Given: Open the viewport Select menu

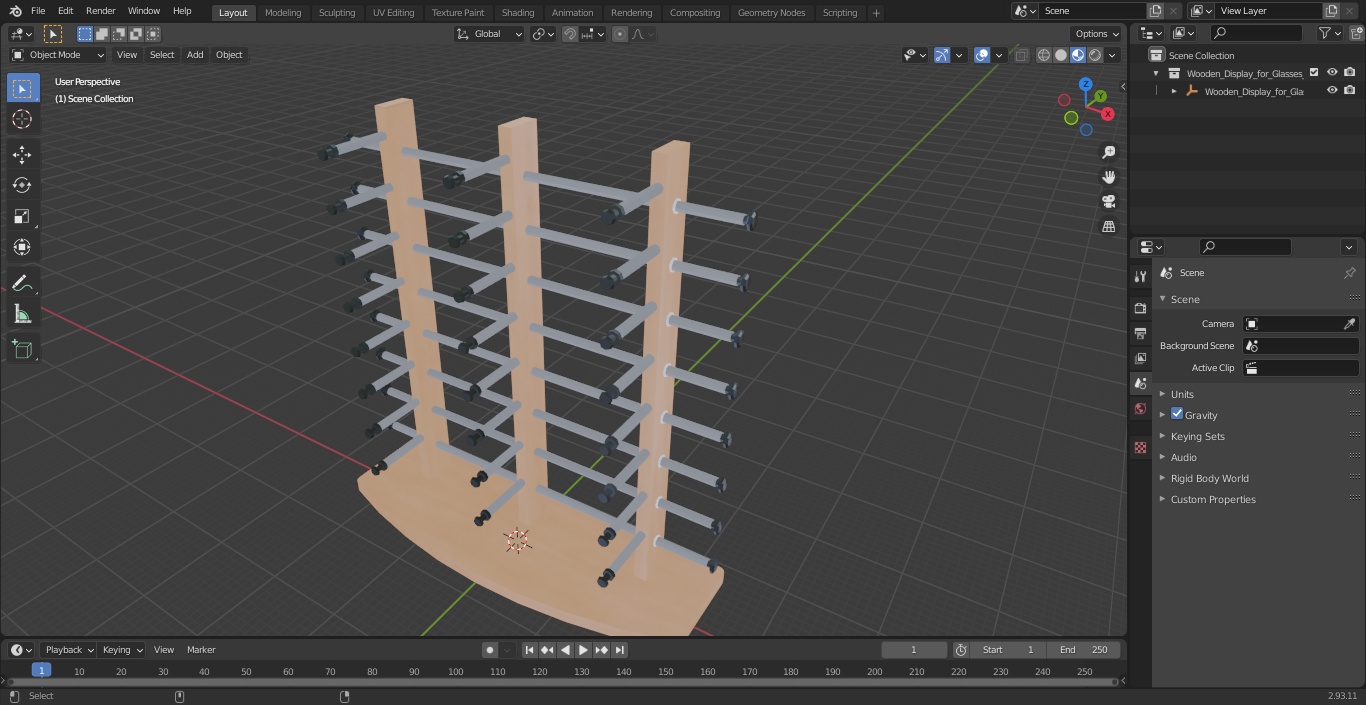Looking at the screenshot, I should (162, 55).
